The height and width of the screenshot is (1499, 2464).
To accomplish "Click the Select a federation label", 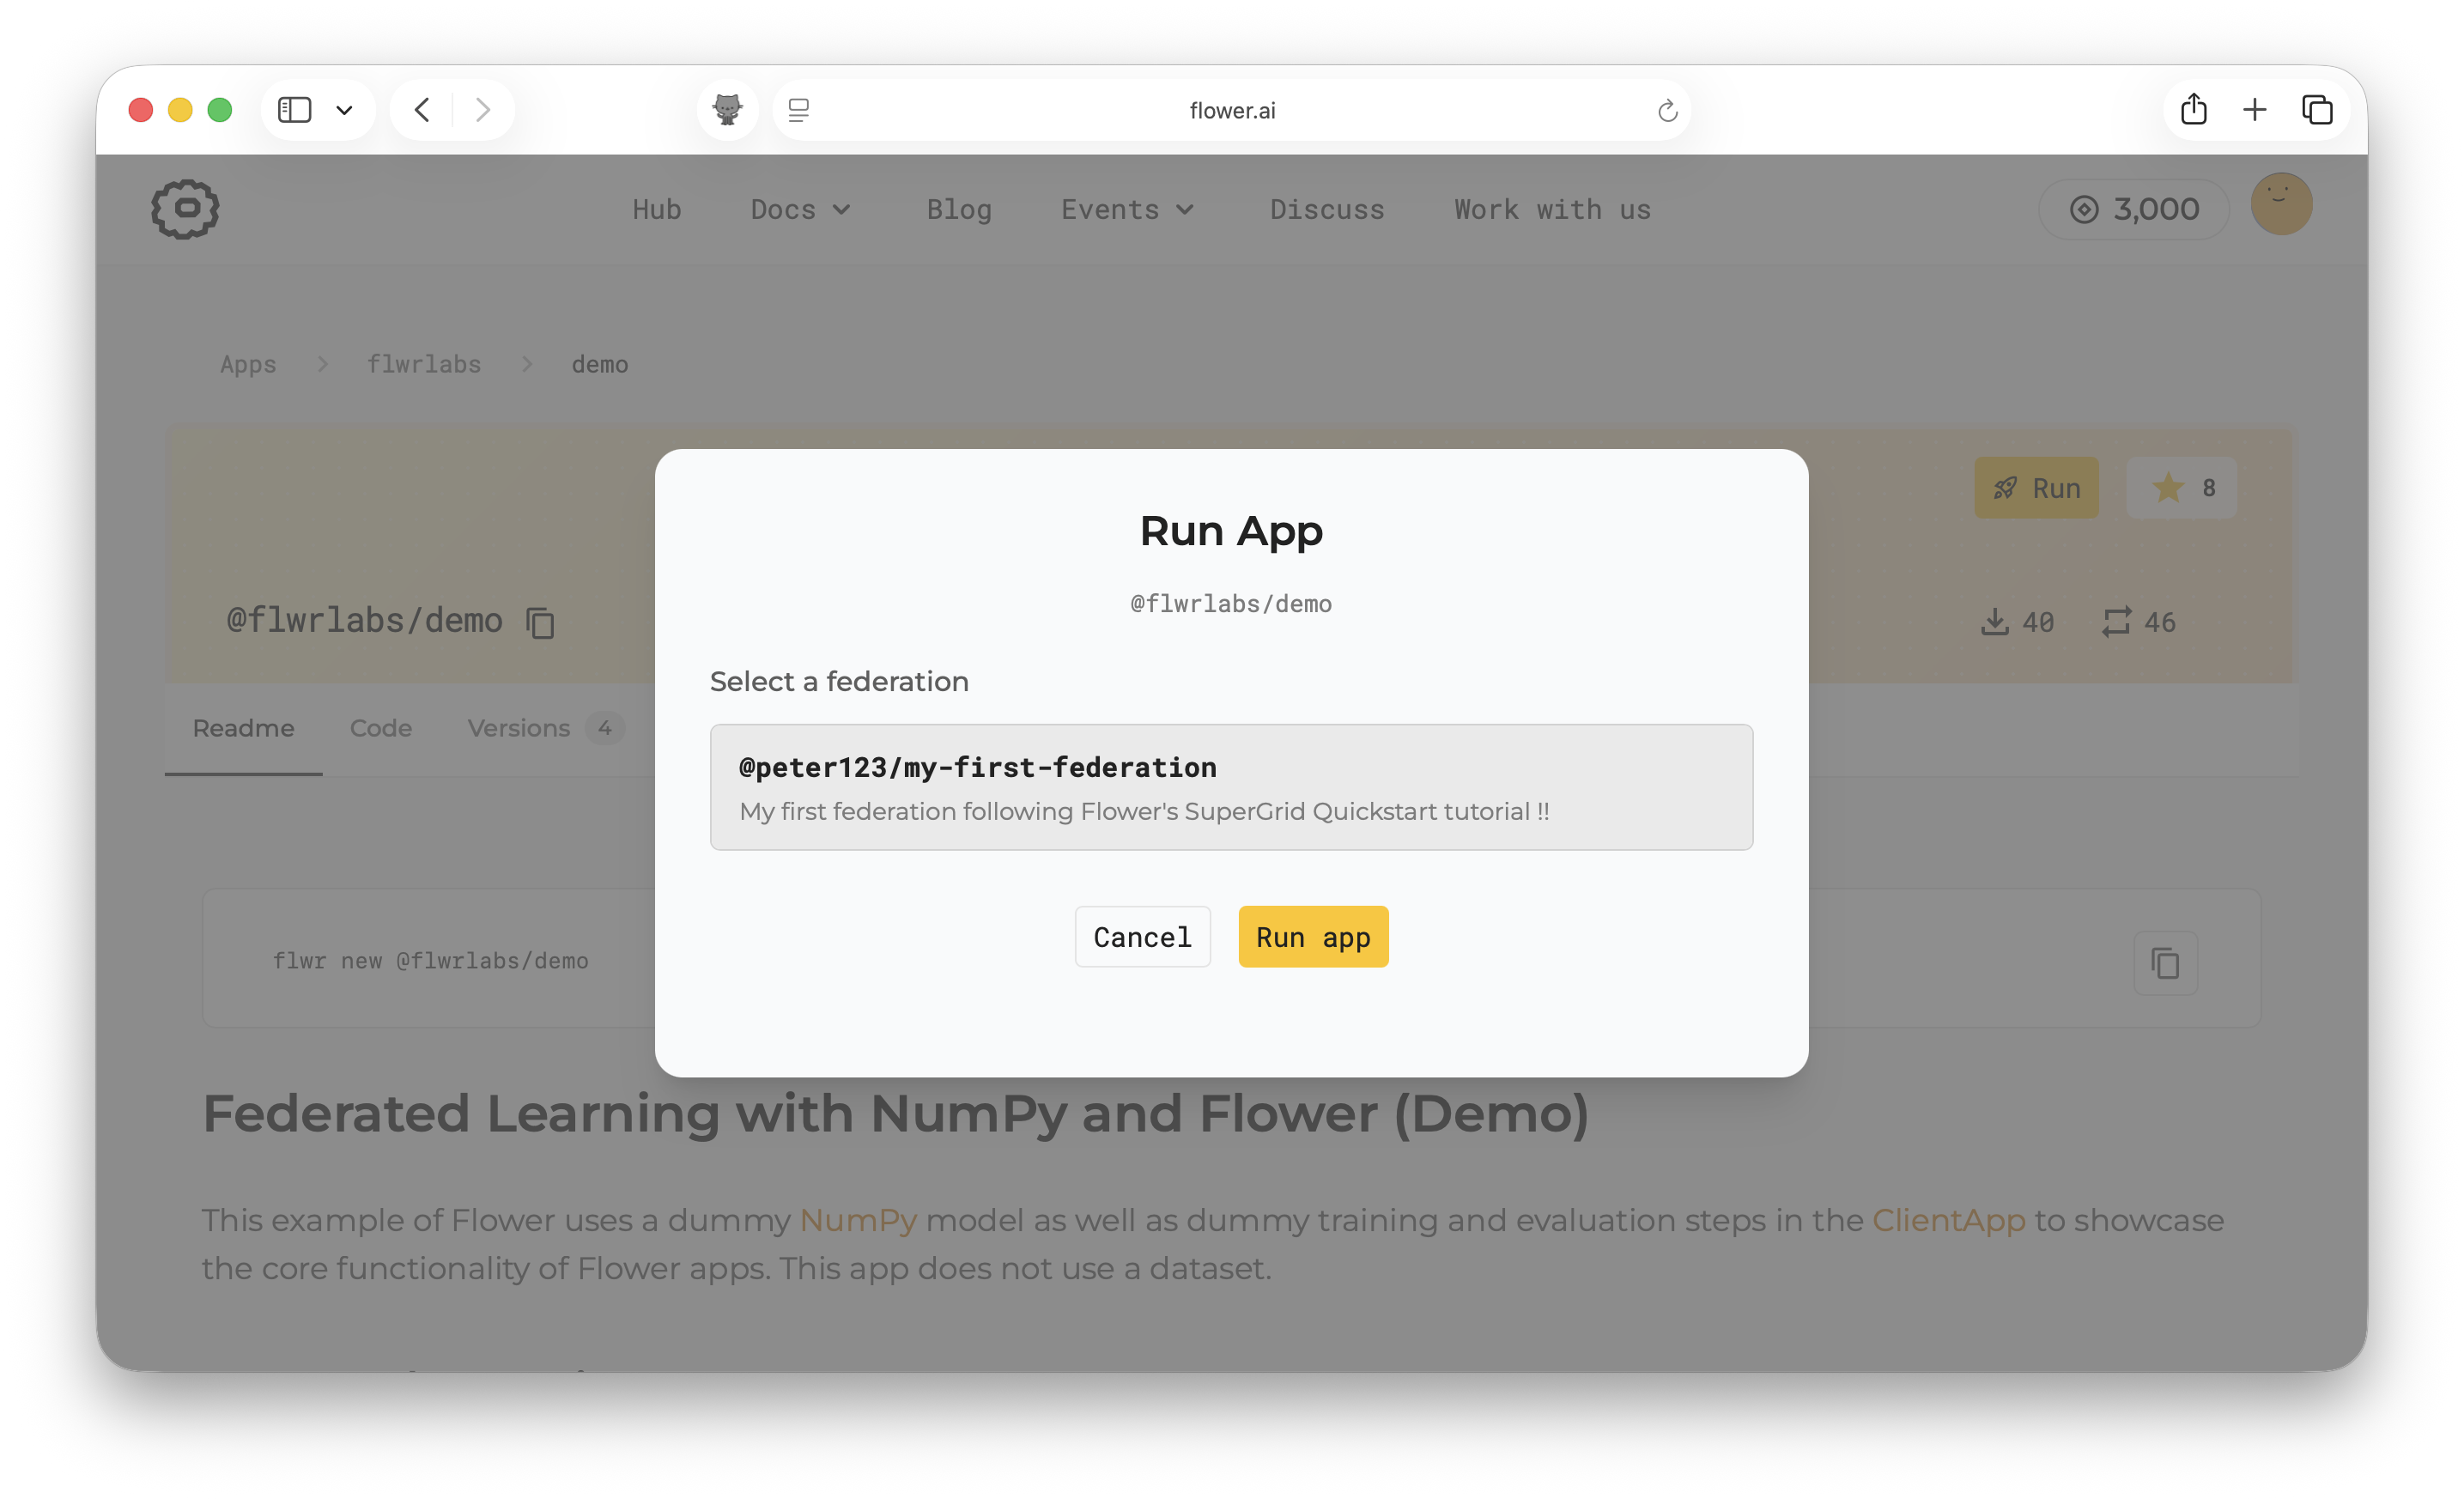I will click(839, 681).
